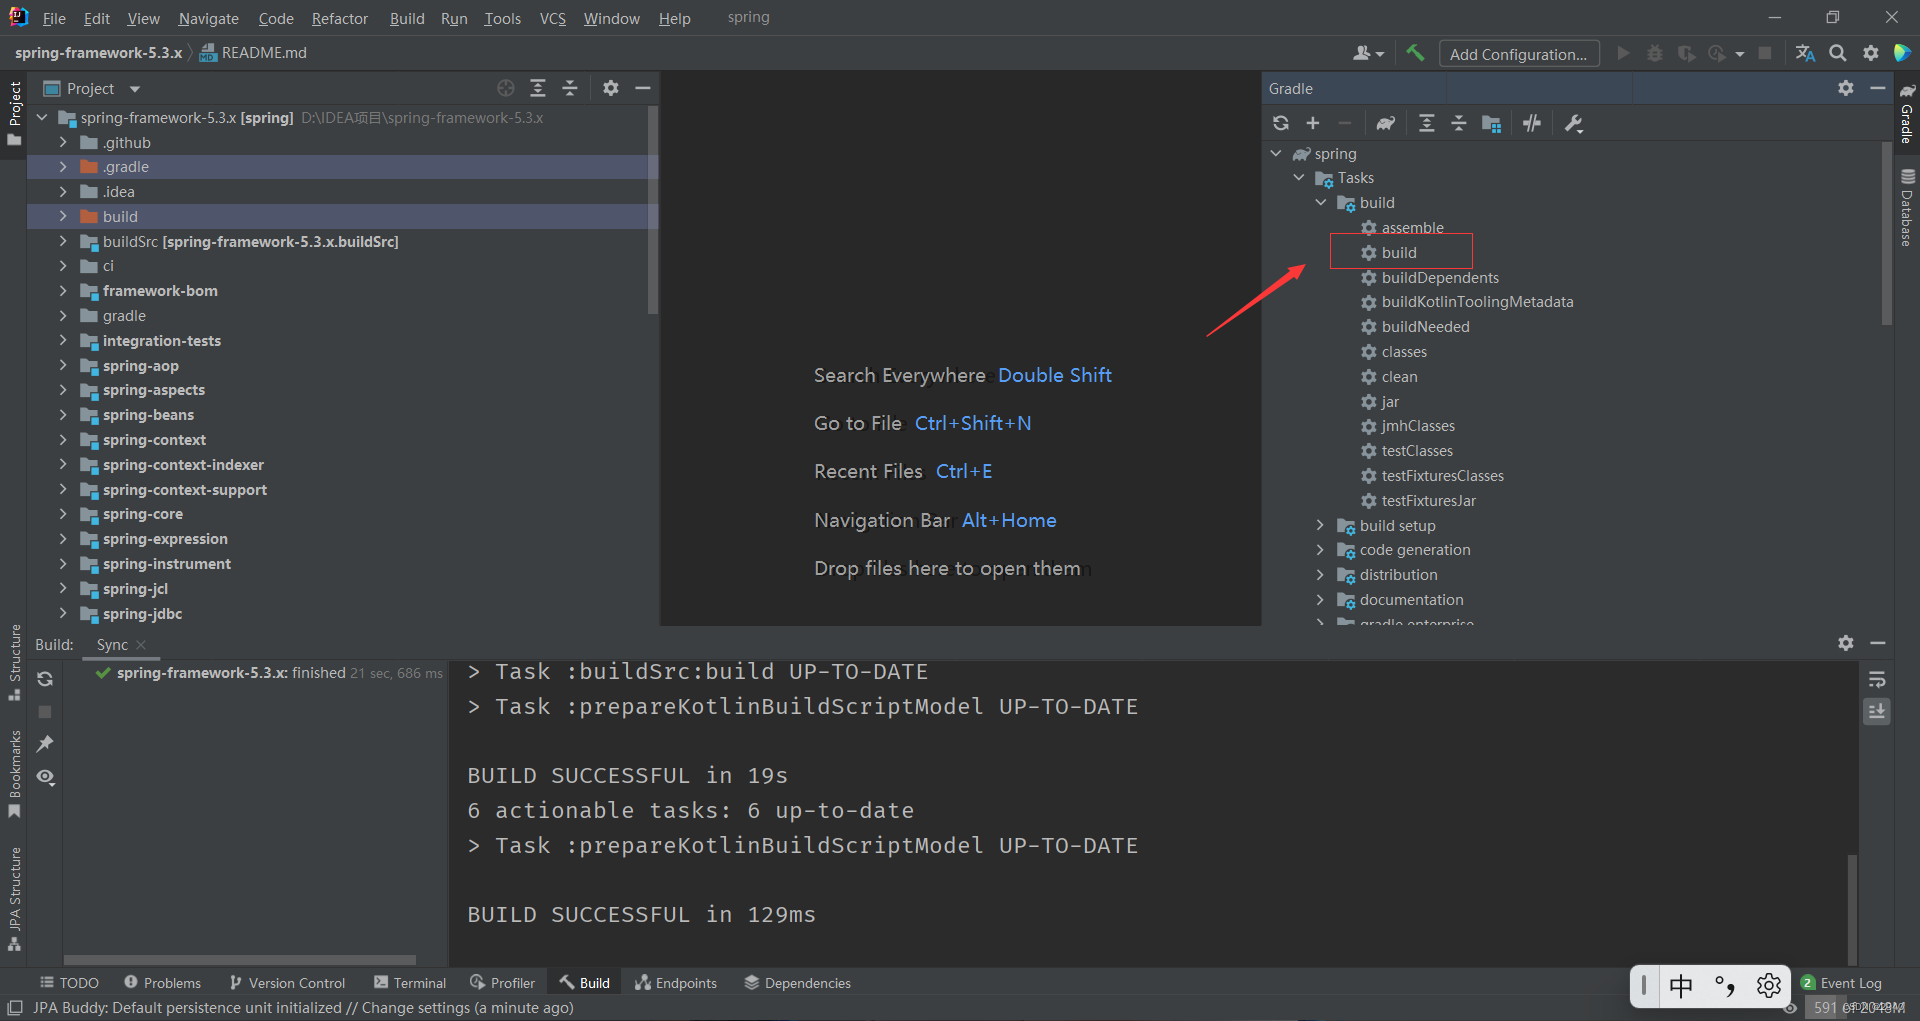Switch to the Terminal tab
This screenshot has width=1920, height=1021.
click(410, 983)
